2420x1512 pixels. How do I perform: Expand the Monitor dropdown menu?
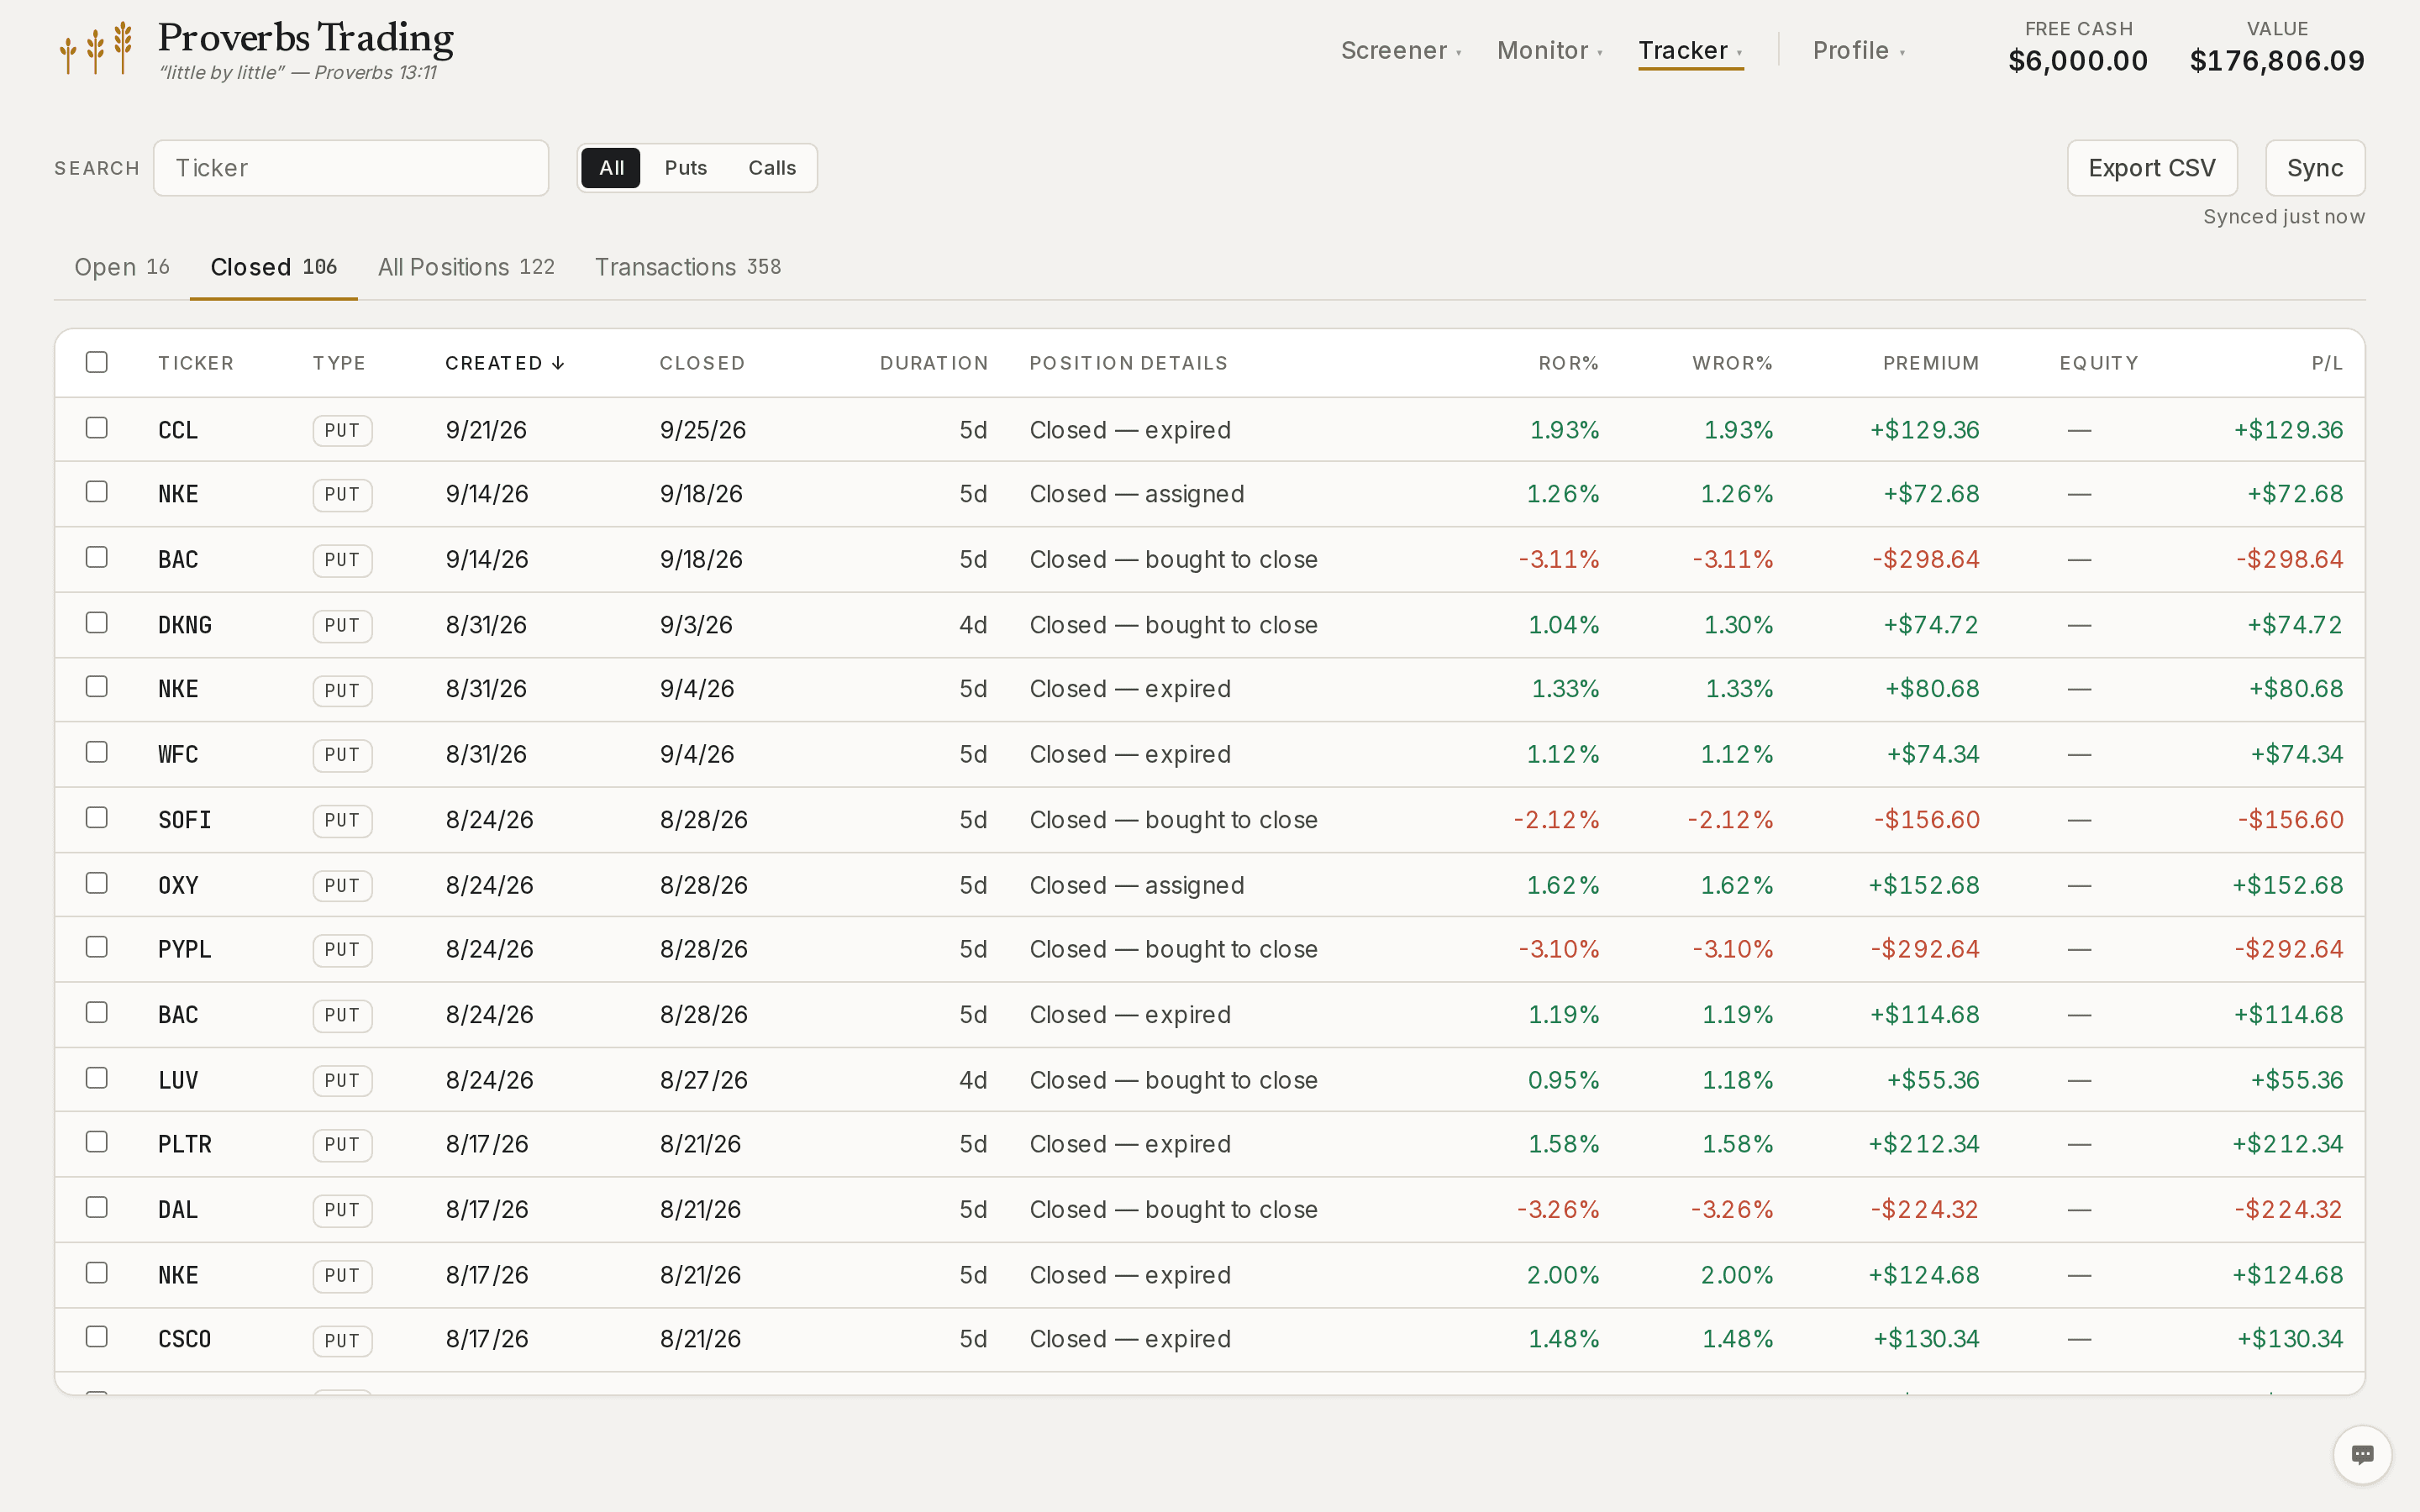(x=1550, y=50)
